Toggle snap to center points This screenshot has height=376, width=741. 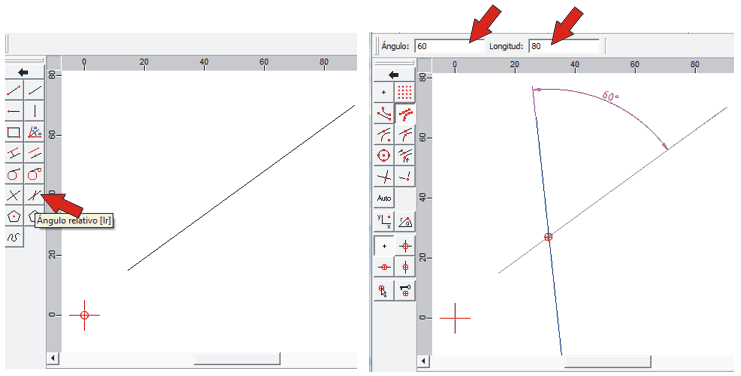point(384,155)
